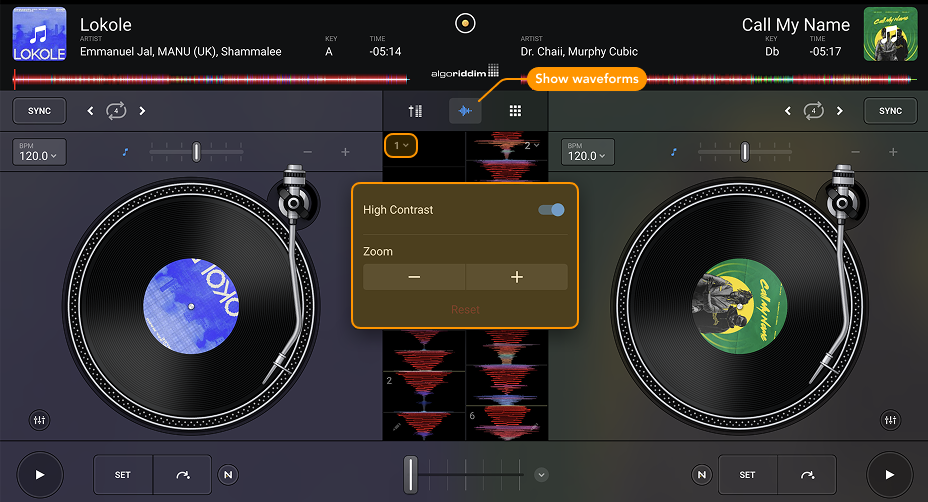Toggle the loop on the right deck

(x=814, y=111)
